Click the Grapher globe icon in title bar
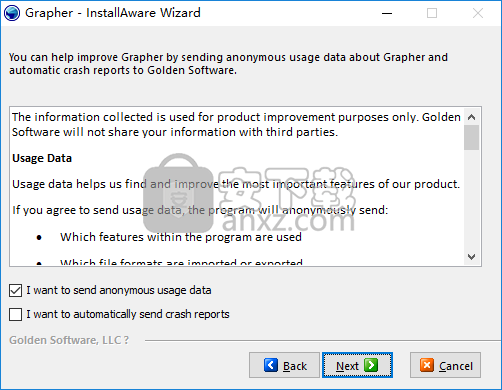The width and height of the screenshot is (502, 390). coord(12,13)
